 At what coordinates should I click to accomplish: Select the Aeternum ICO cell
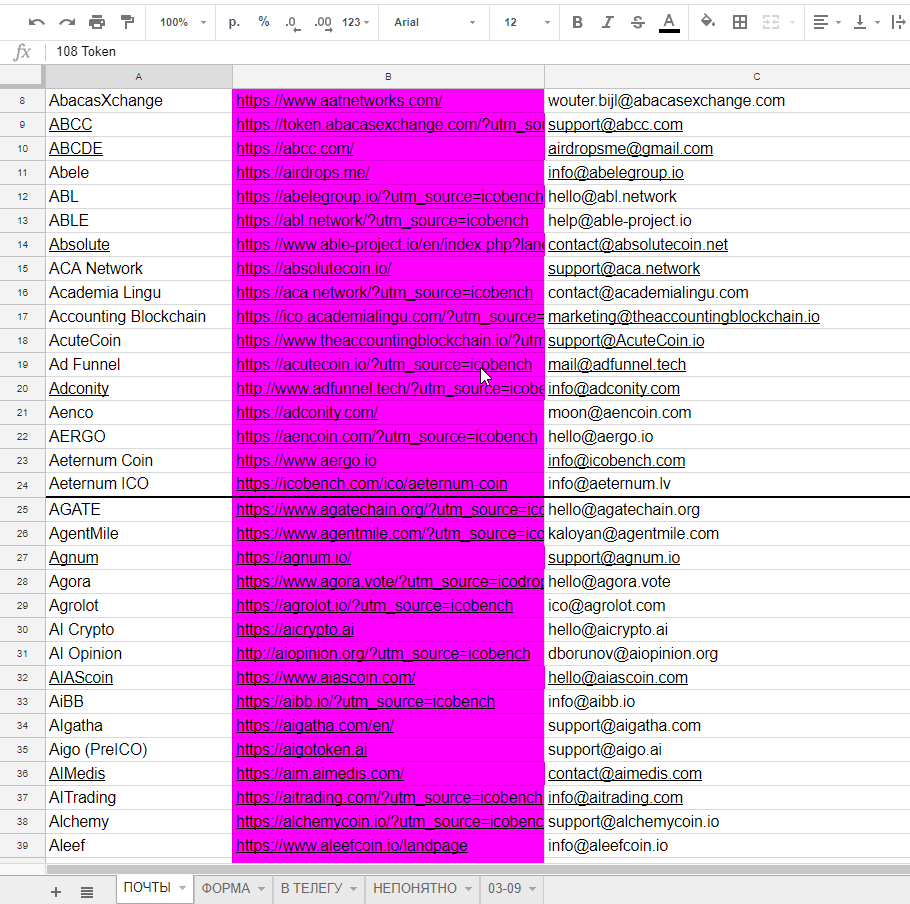coord(139,484)
